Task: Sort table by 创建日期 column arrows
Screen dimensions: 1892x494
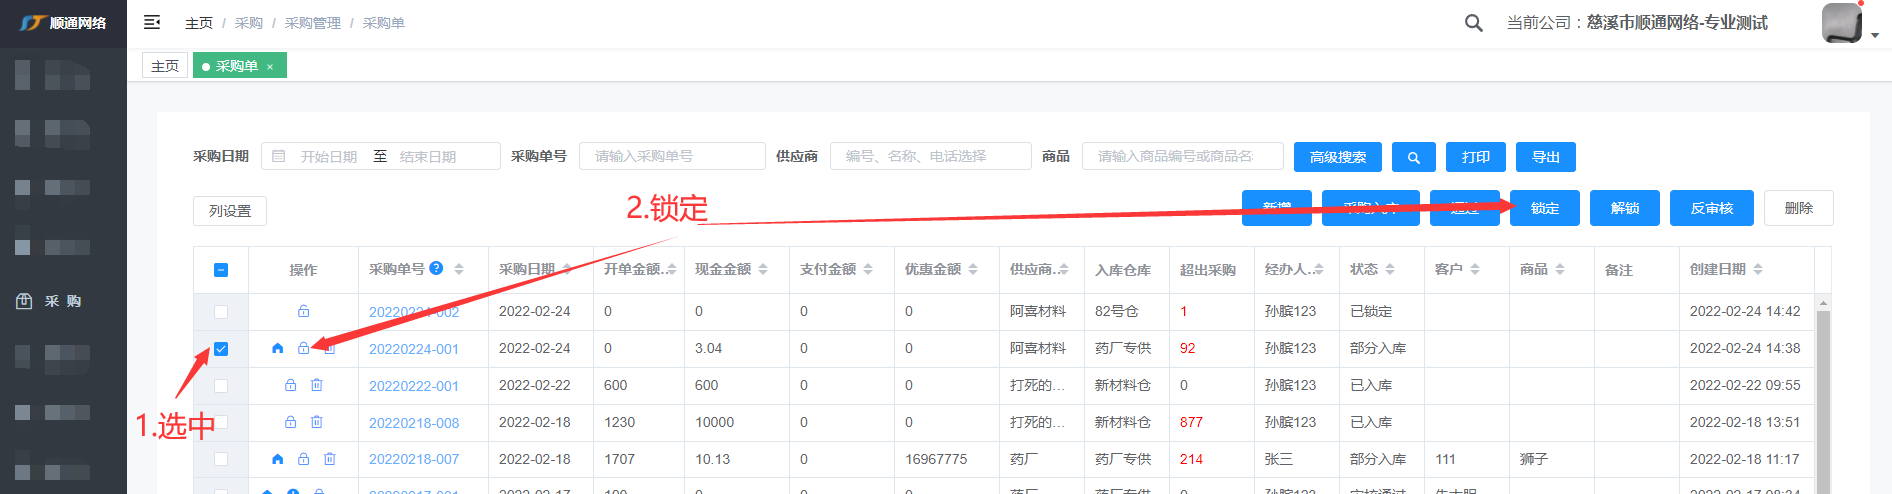Action: click(1757, 269)
